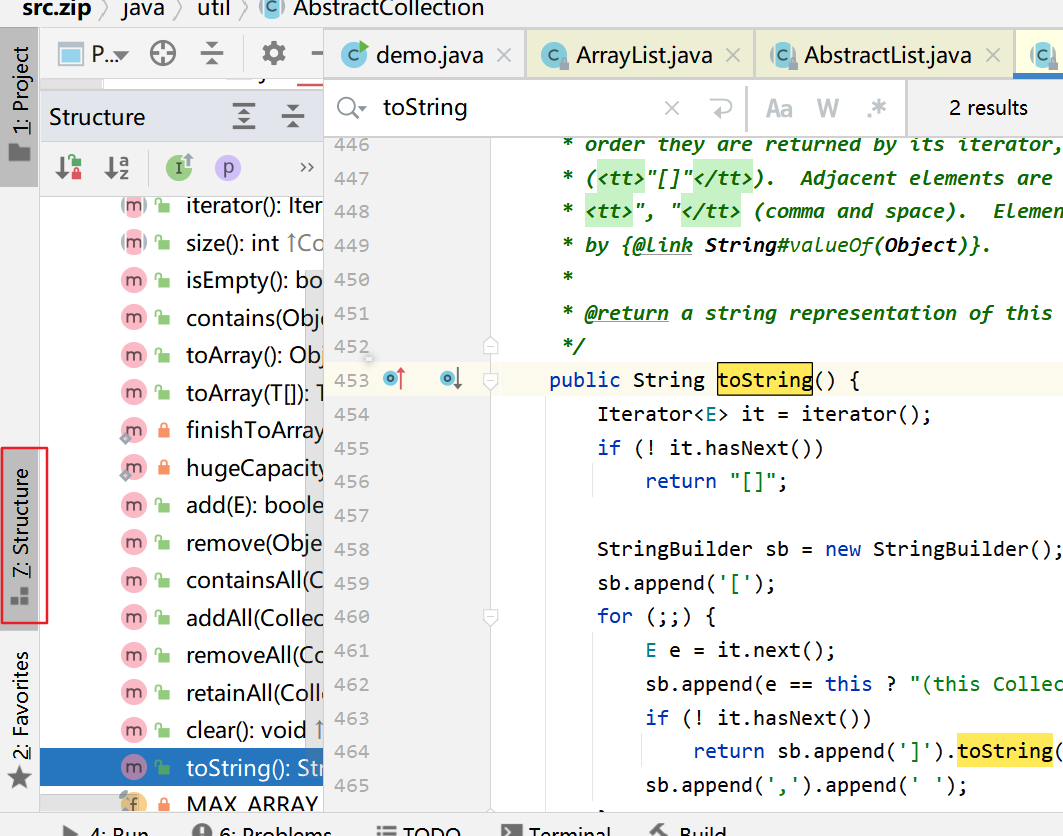Select remove(Object) method
Screen dimensions: 1063x836
[182, 543]
